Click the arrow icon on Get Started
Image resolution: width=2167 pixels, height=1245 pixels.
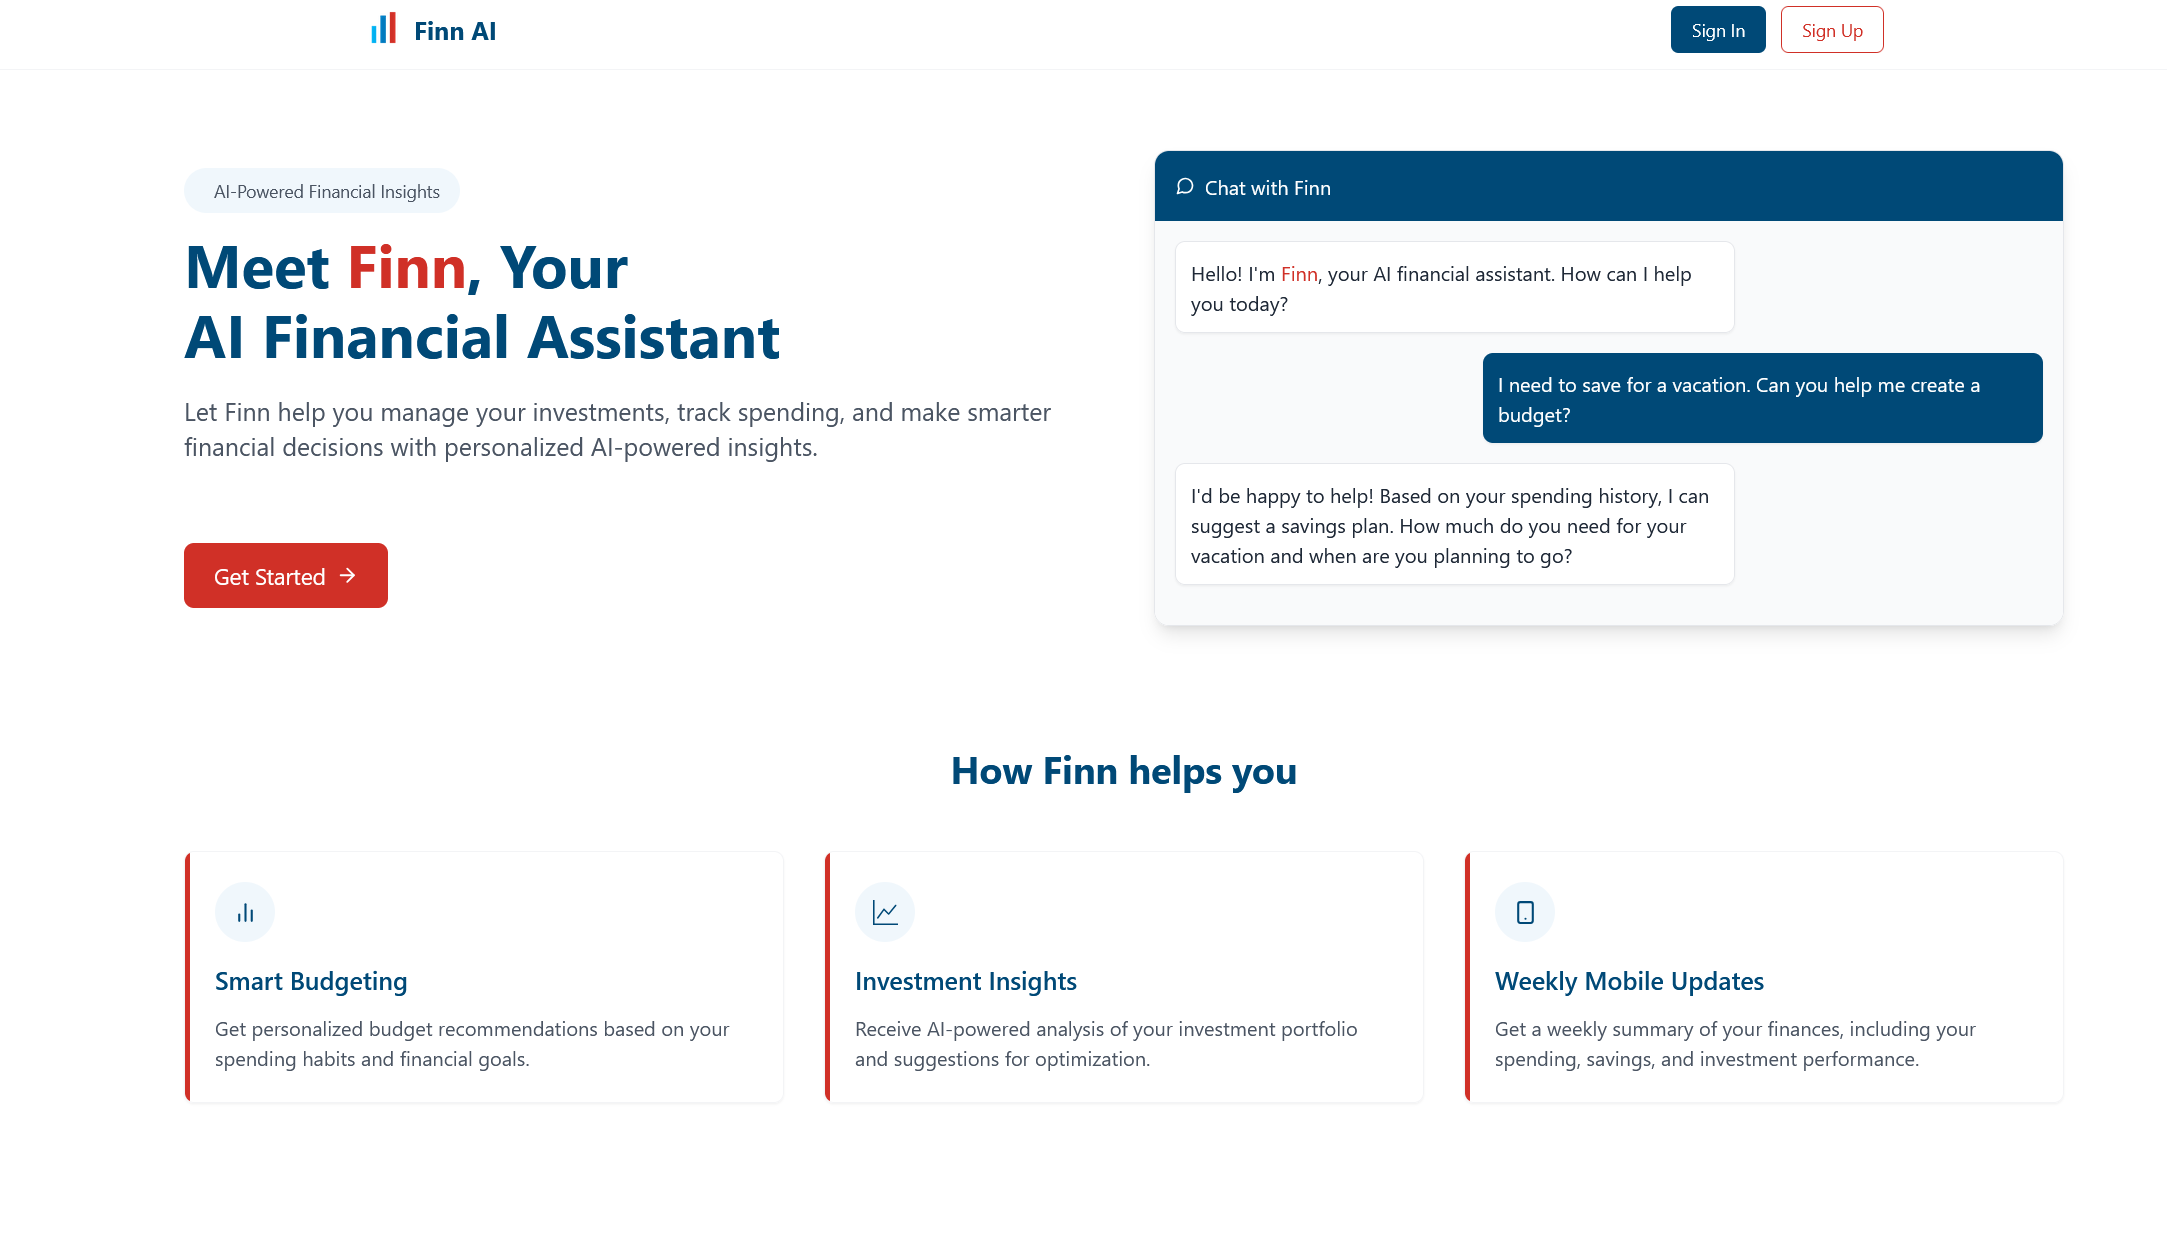click(x=348, y=576)
